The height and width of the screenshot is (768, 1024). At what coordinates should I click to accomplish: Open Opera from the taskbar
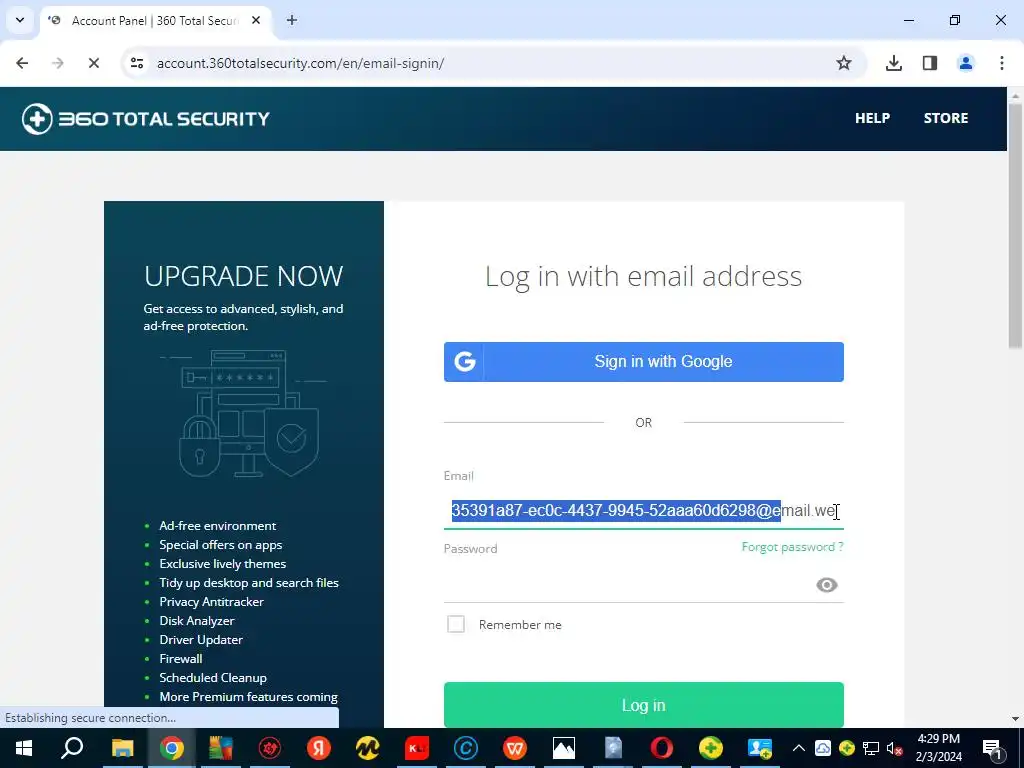(x=662, y=748)
